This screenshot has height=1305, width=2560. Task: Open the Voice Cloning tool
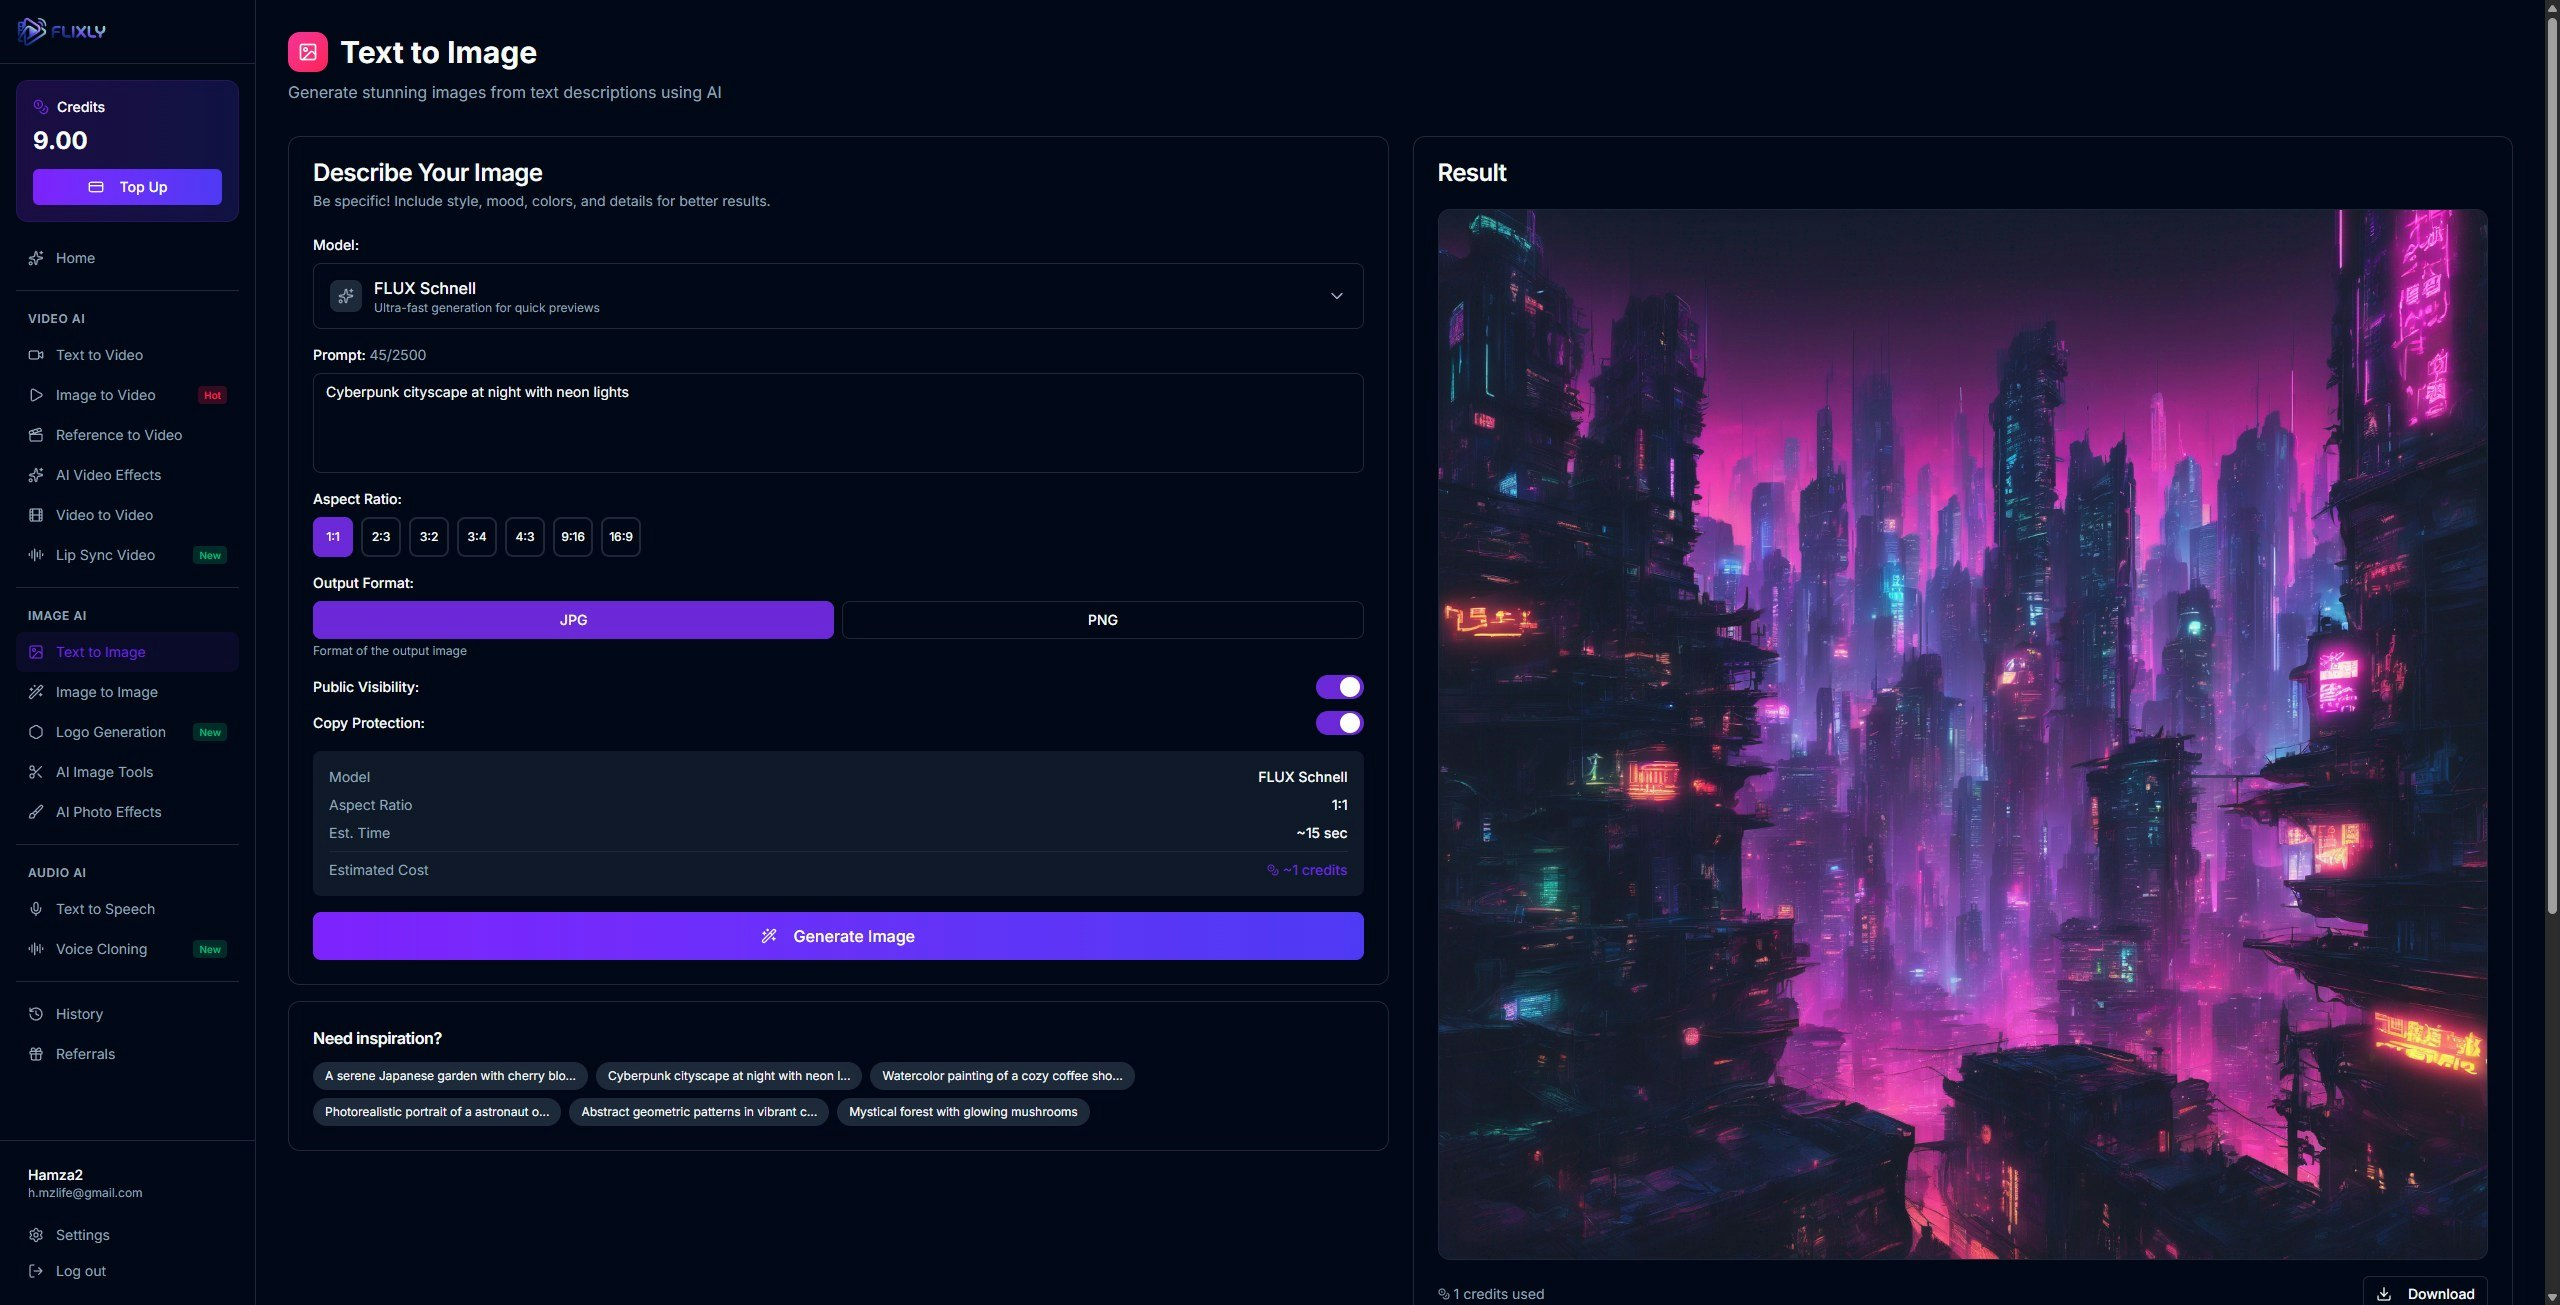101,948
